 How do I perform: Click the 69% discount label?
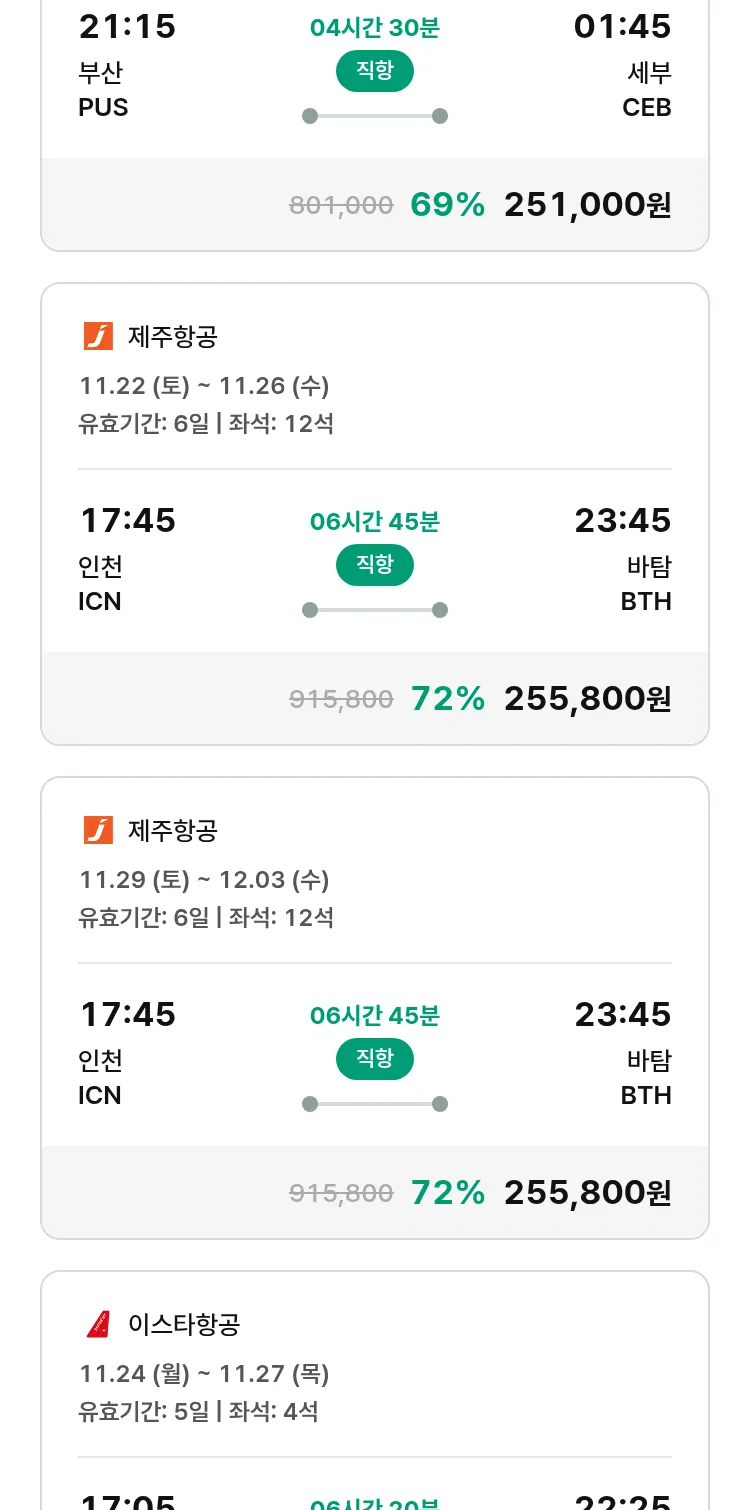447,205
